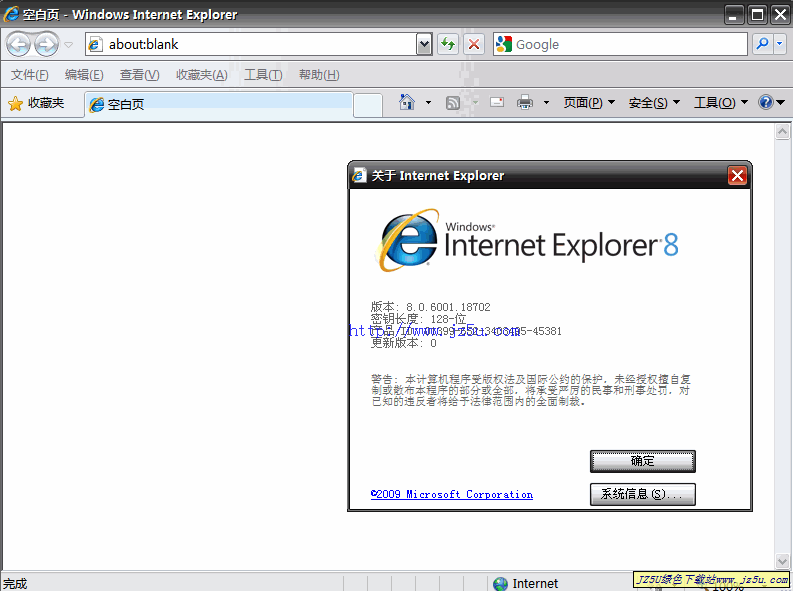This screenshot has width=793, height=591.
Task: Open the 文件(F) menu
Action: click(x=30, y=75)
